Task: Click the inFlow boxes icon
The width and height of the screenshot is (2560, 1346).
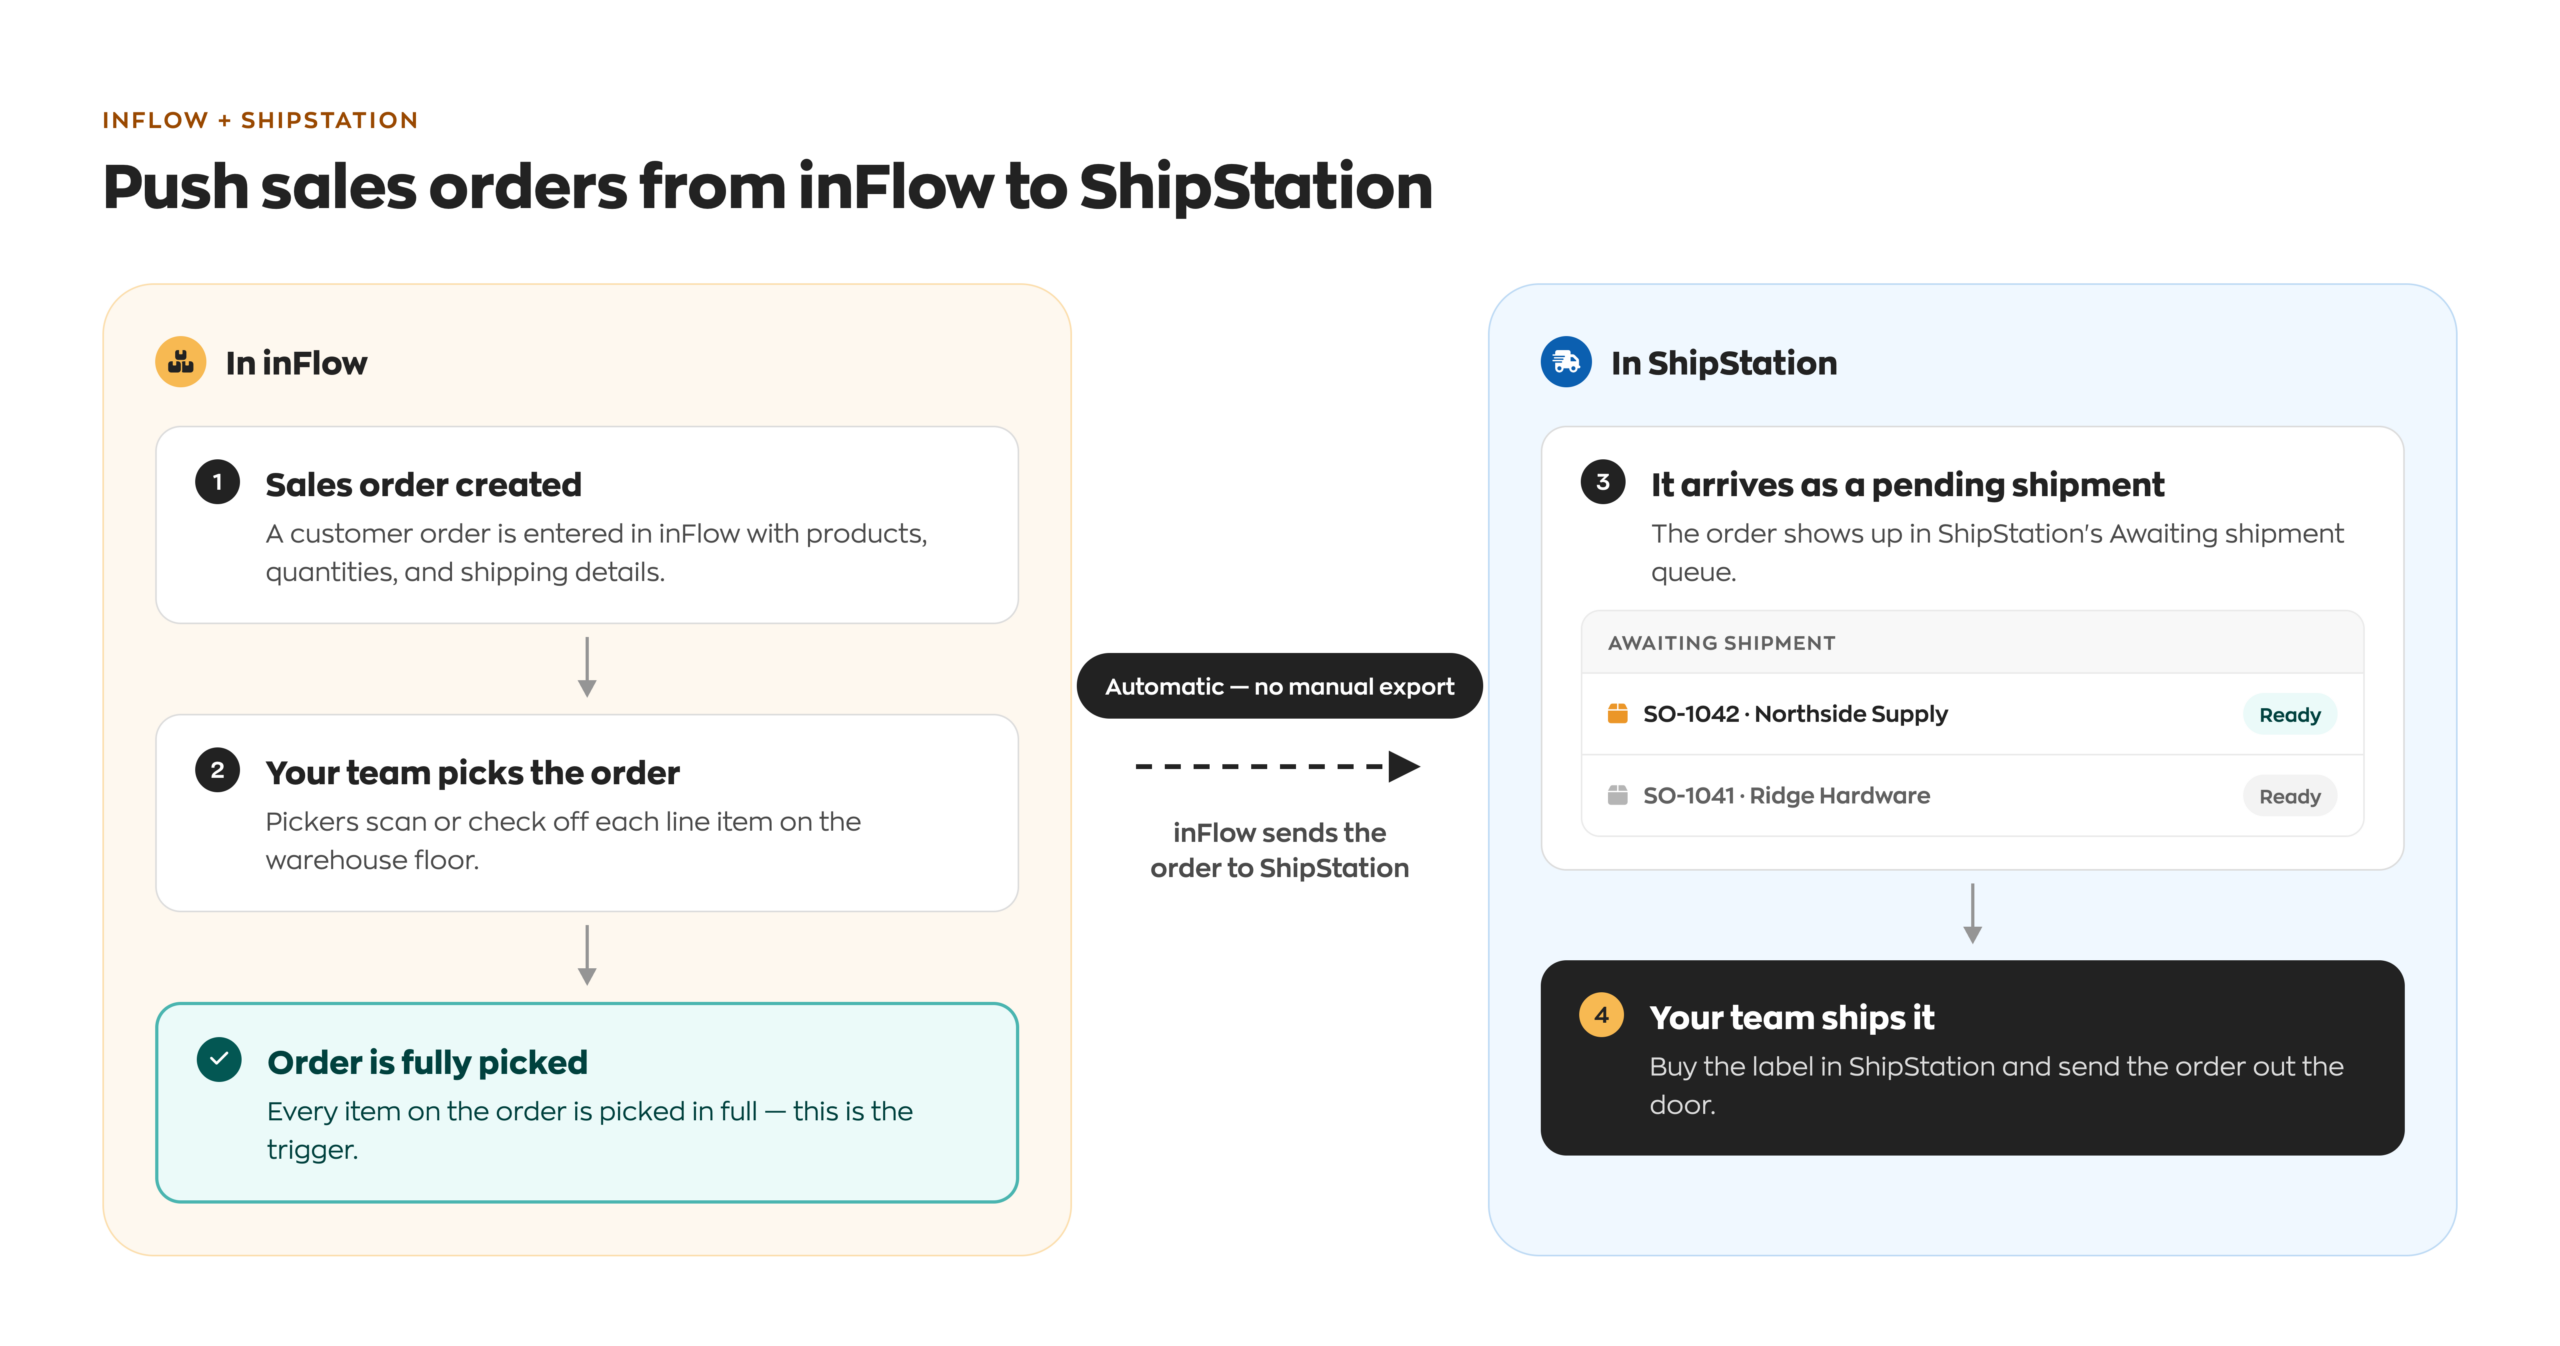Action: click(x=180, y=362)
